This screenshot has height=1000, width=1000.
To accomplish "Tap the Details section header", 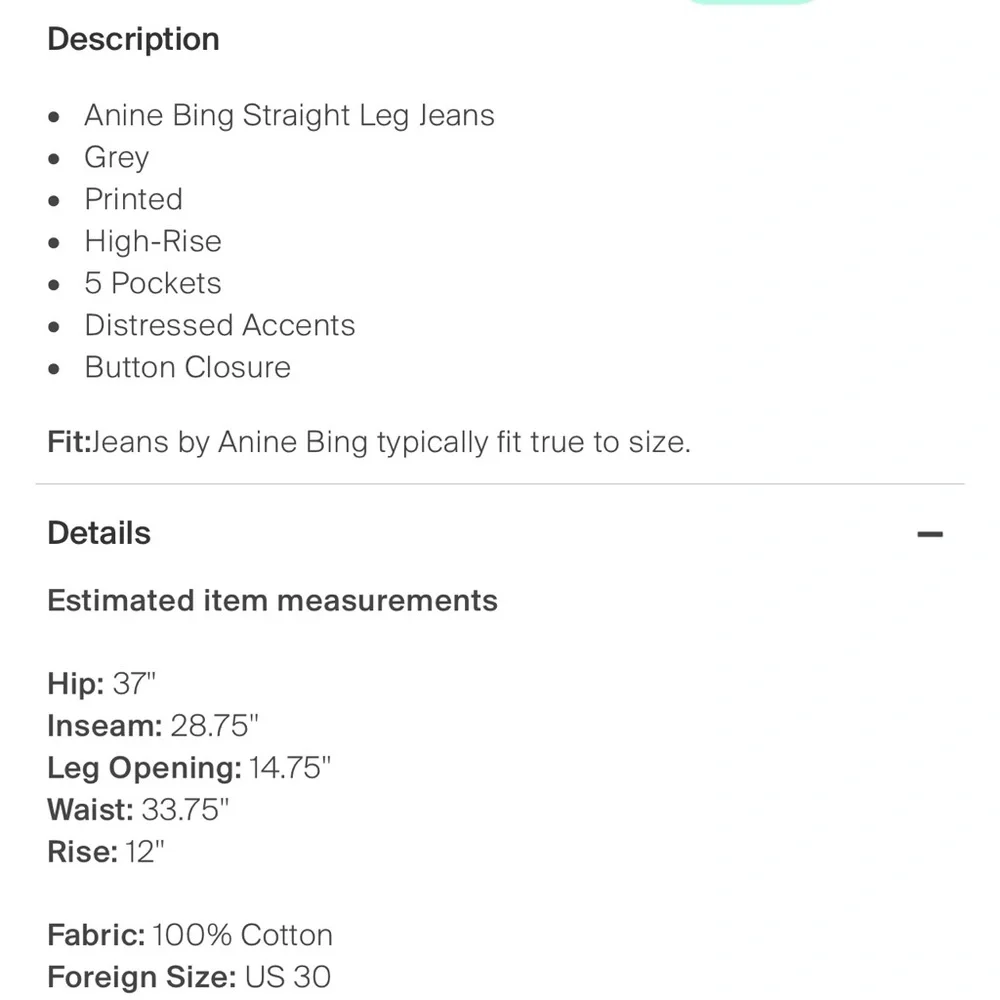I will pyautogui.click(x=99, y=533).
